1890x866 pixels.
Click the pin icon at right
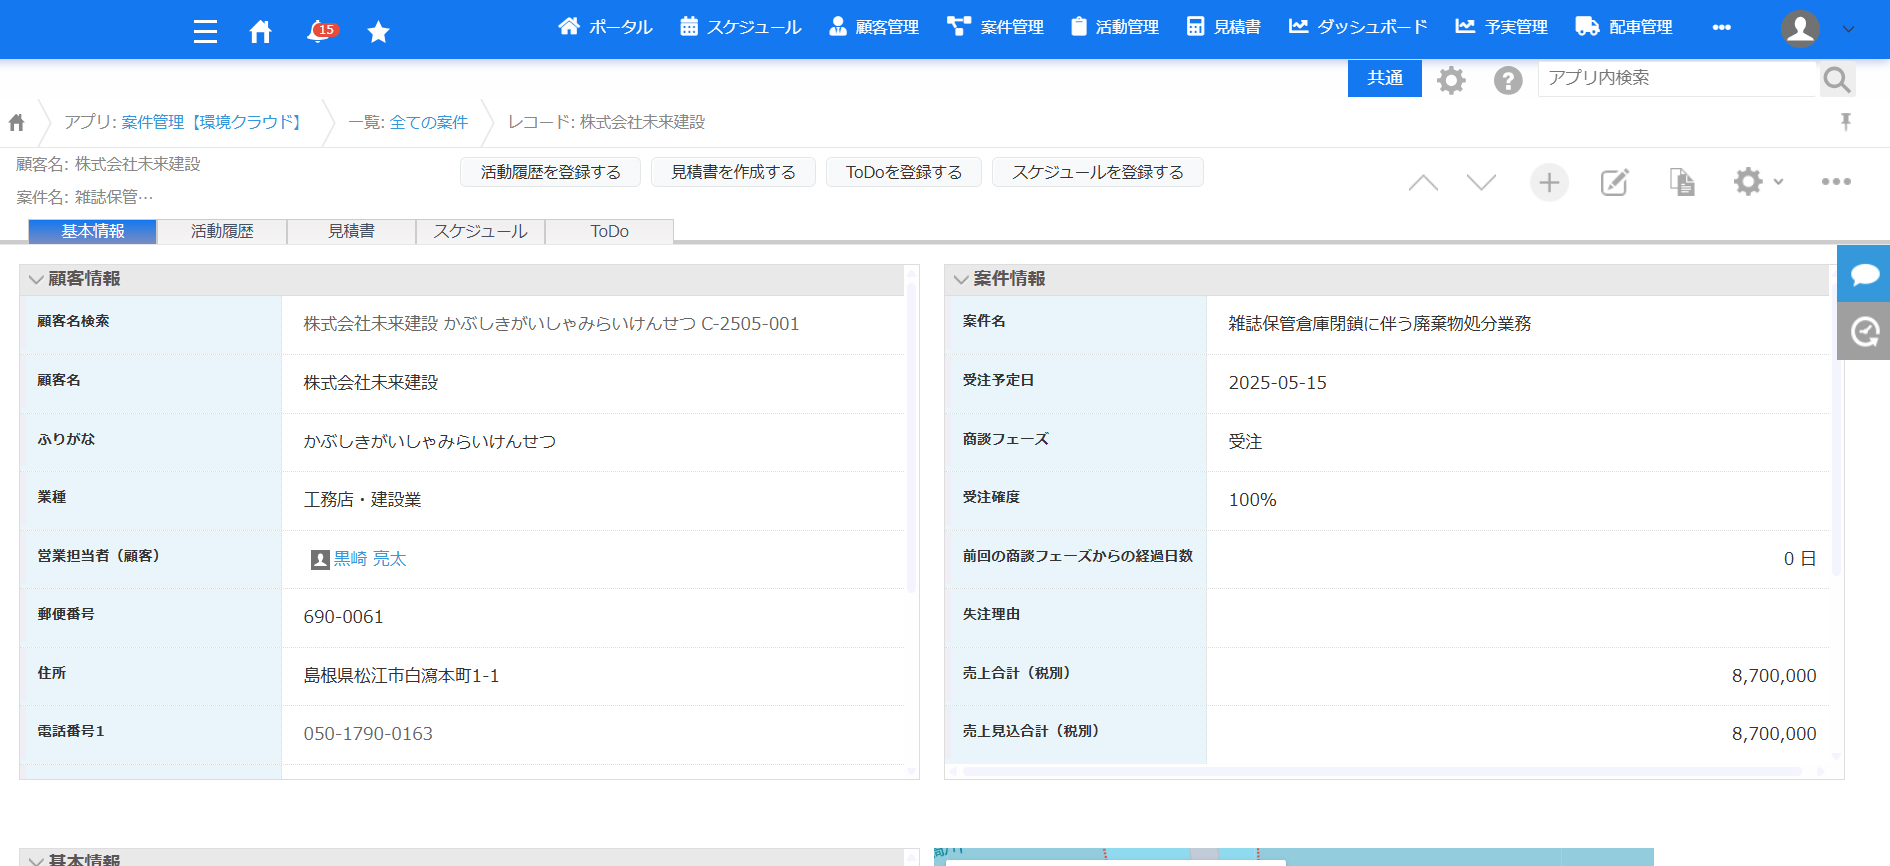(x=1846, y=122)
